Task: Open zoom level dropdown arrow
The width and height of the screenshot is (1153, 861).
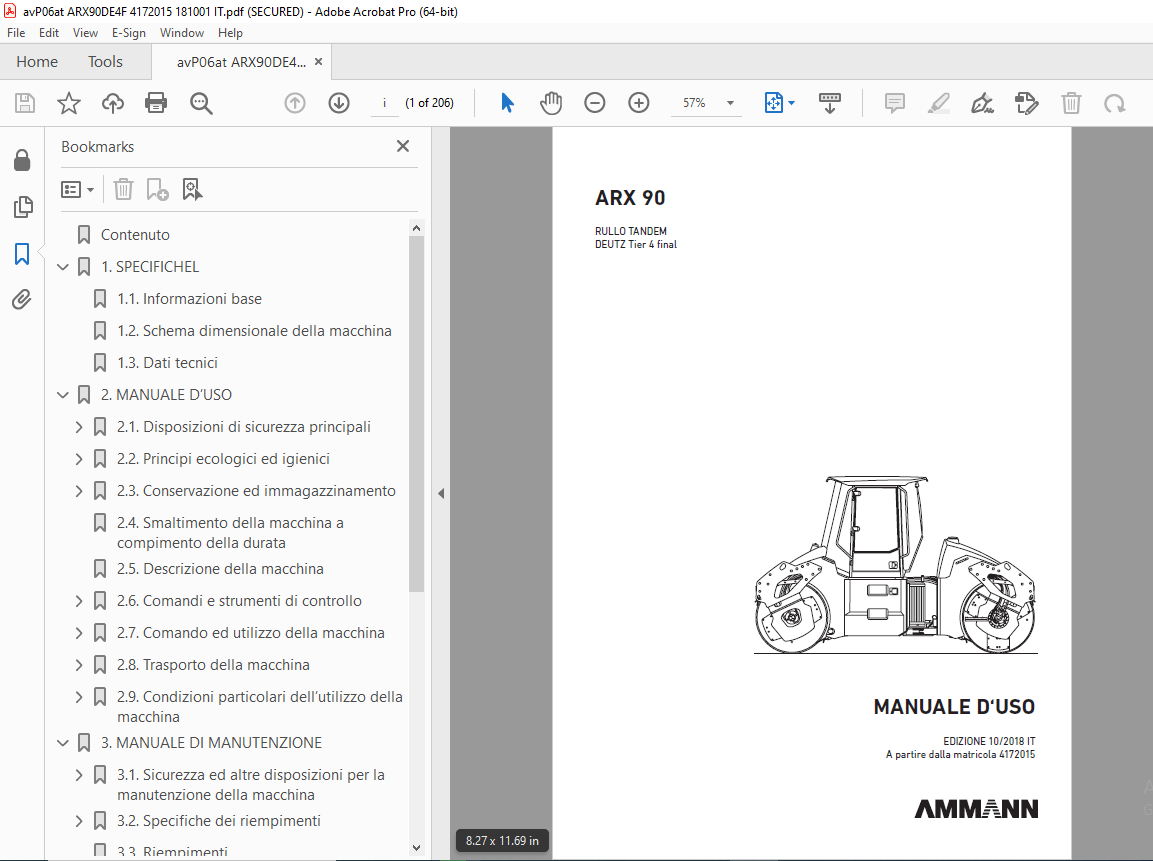Action: (x=730, y=103)
